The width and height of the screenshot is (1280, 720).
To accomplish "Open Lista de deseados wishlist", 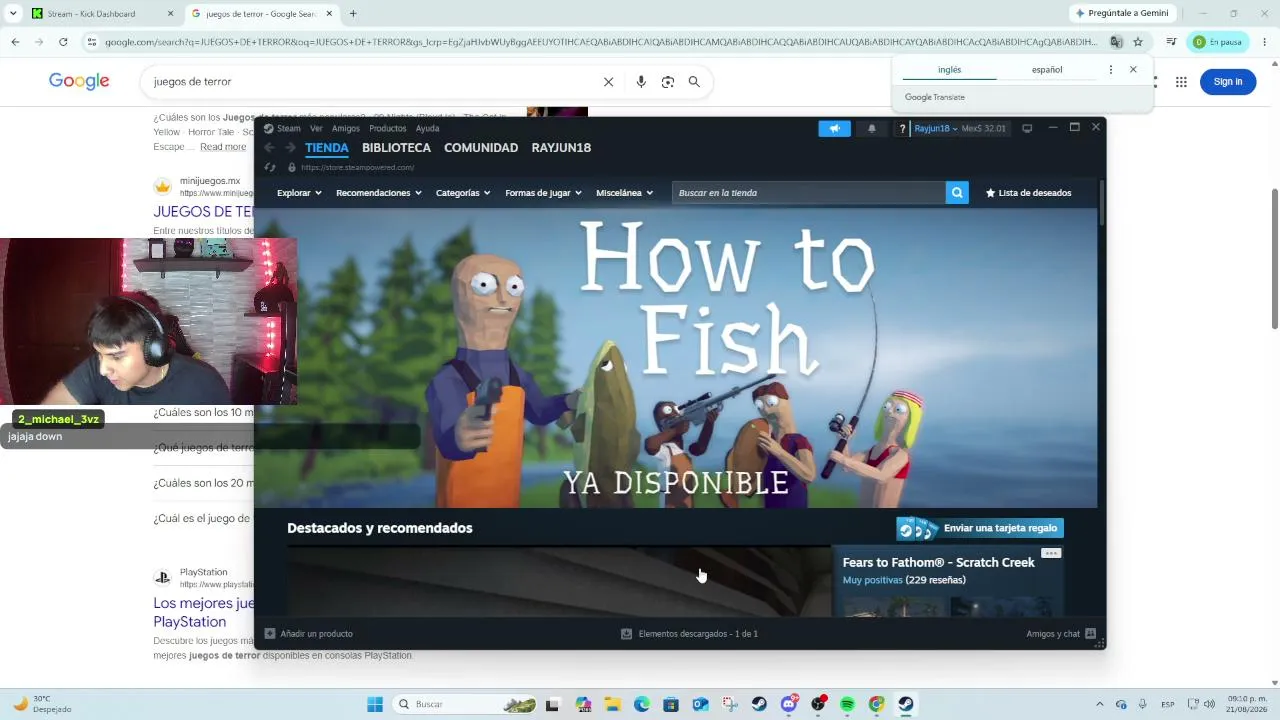I will coord(1028,193).
